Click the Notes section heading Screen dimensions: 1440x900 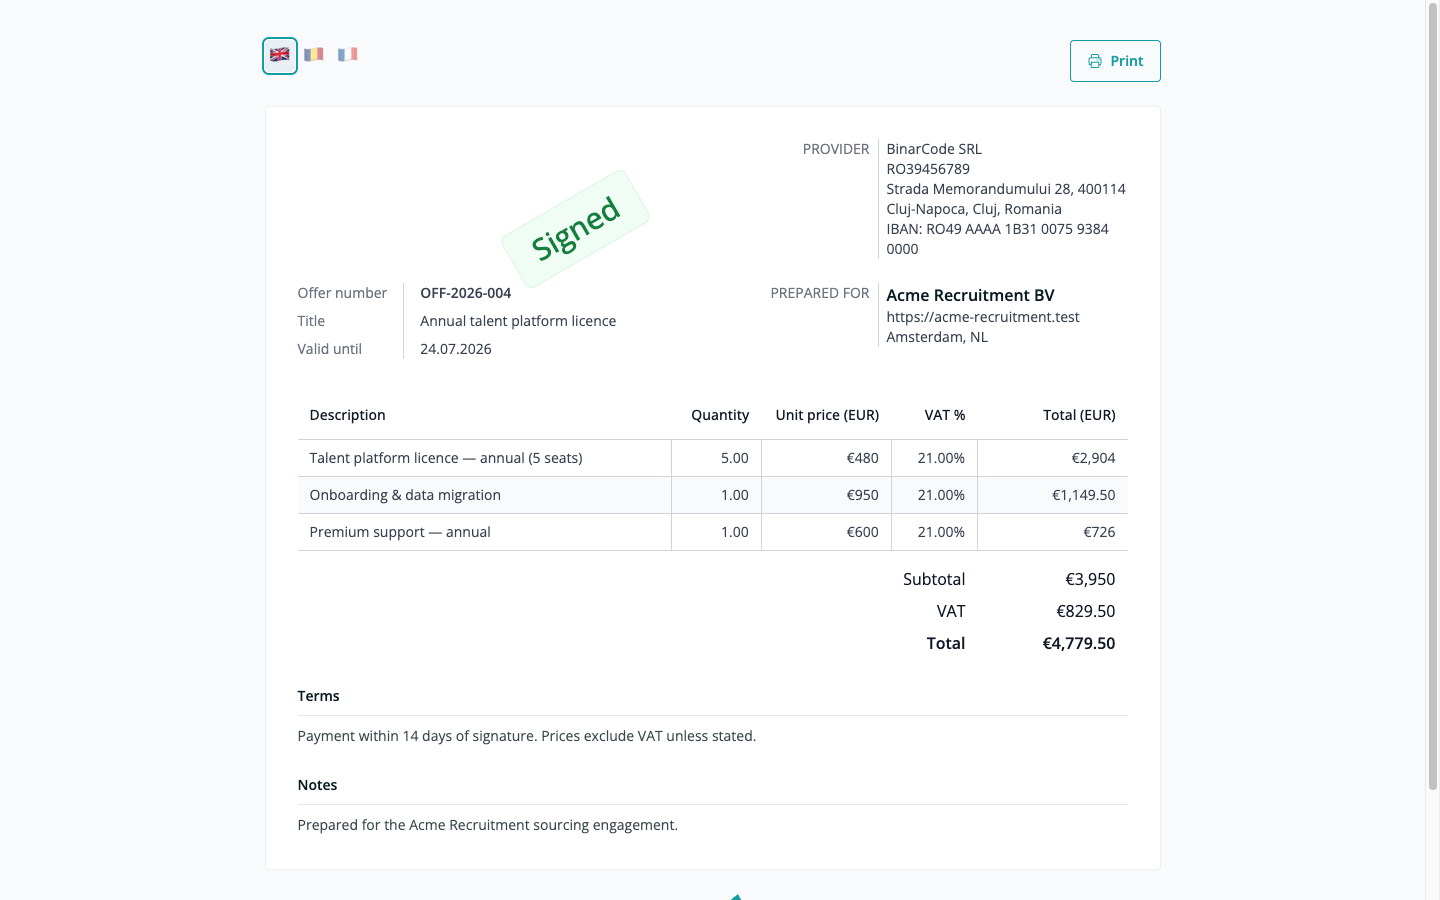click(x=317, y=785)
